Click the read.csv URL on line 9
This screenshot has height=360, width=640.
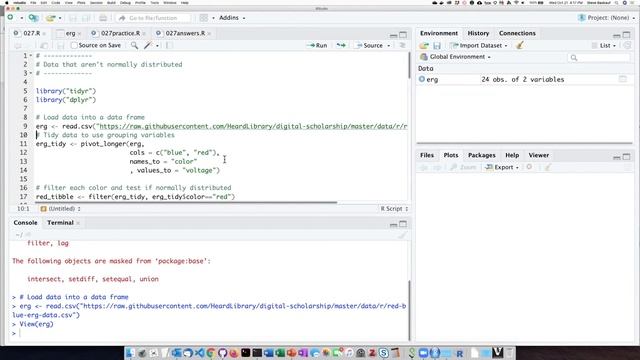[253, 126]
